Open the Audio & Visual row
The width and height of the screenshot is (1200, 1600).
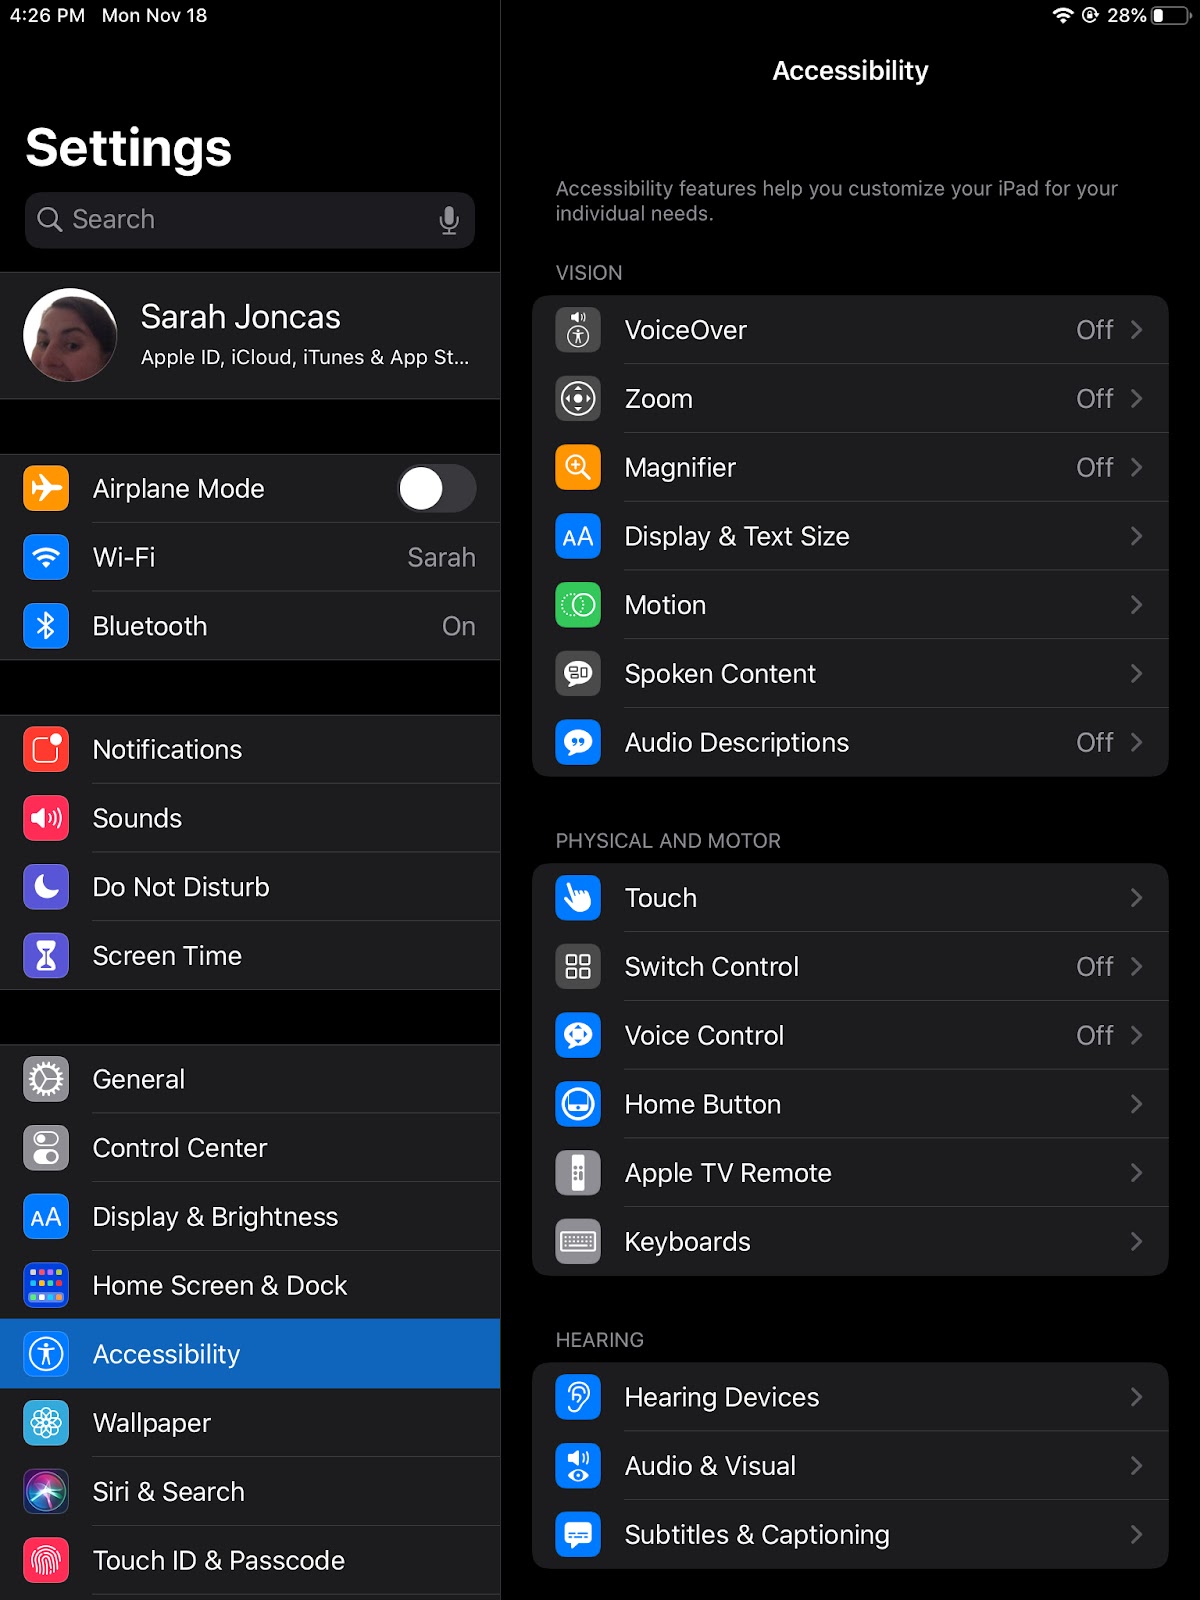(x=850, y=1466)
